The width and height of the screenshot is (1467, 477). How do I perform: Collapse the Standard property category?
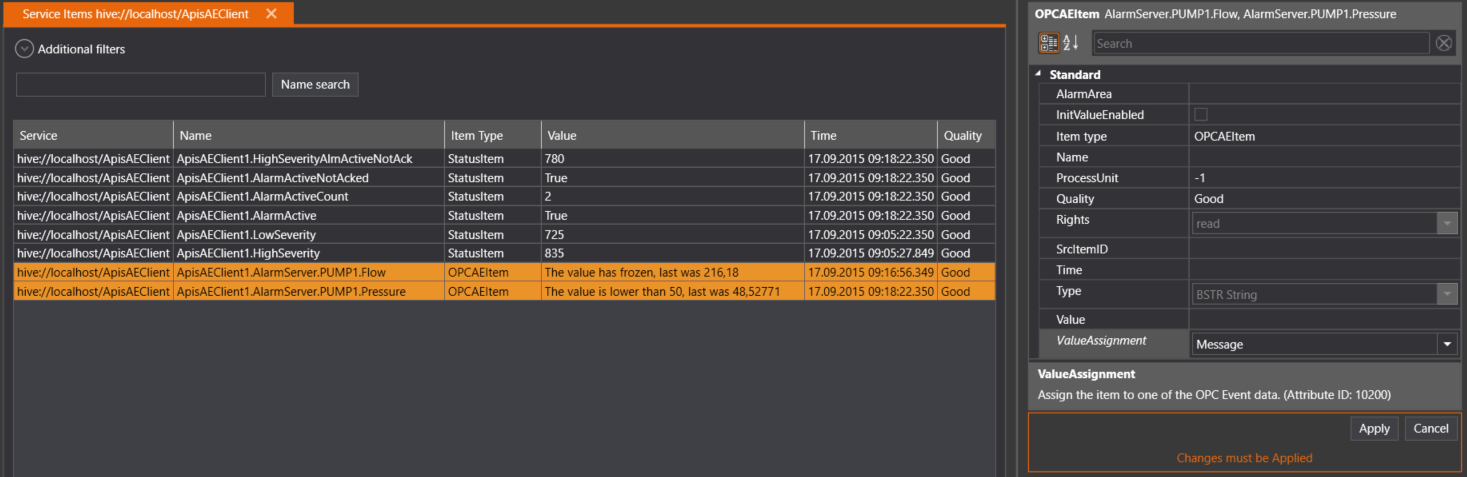point(1039,75)
